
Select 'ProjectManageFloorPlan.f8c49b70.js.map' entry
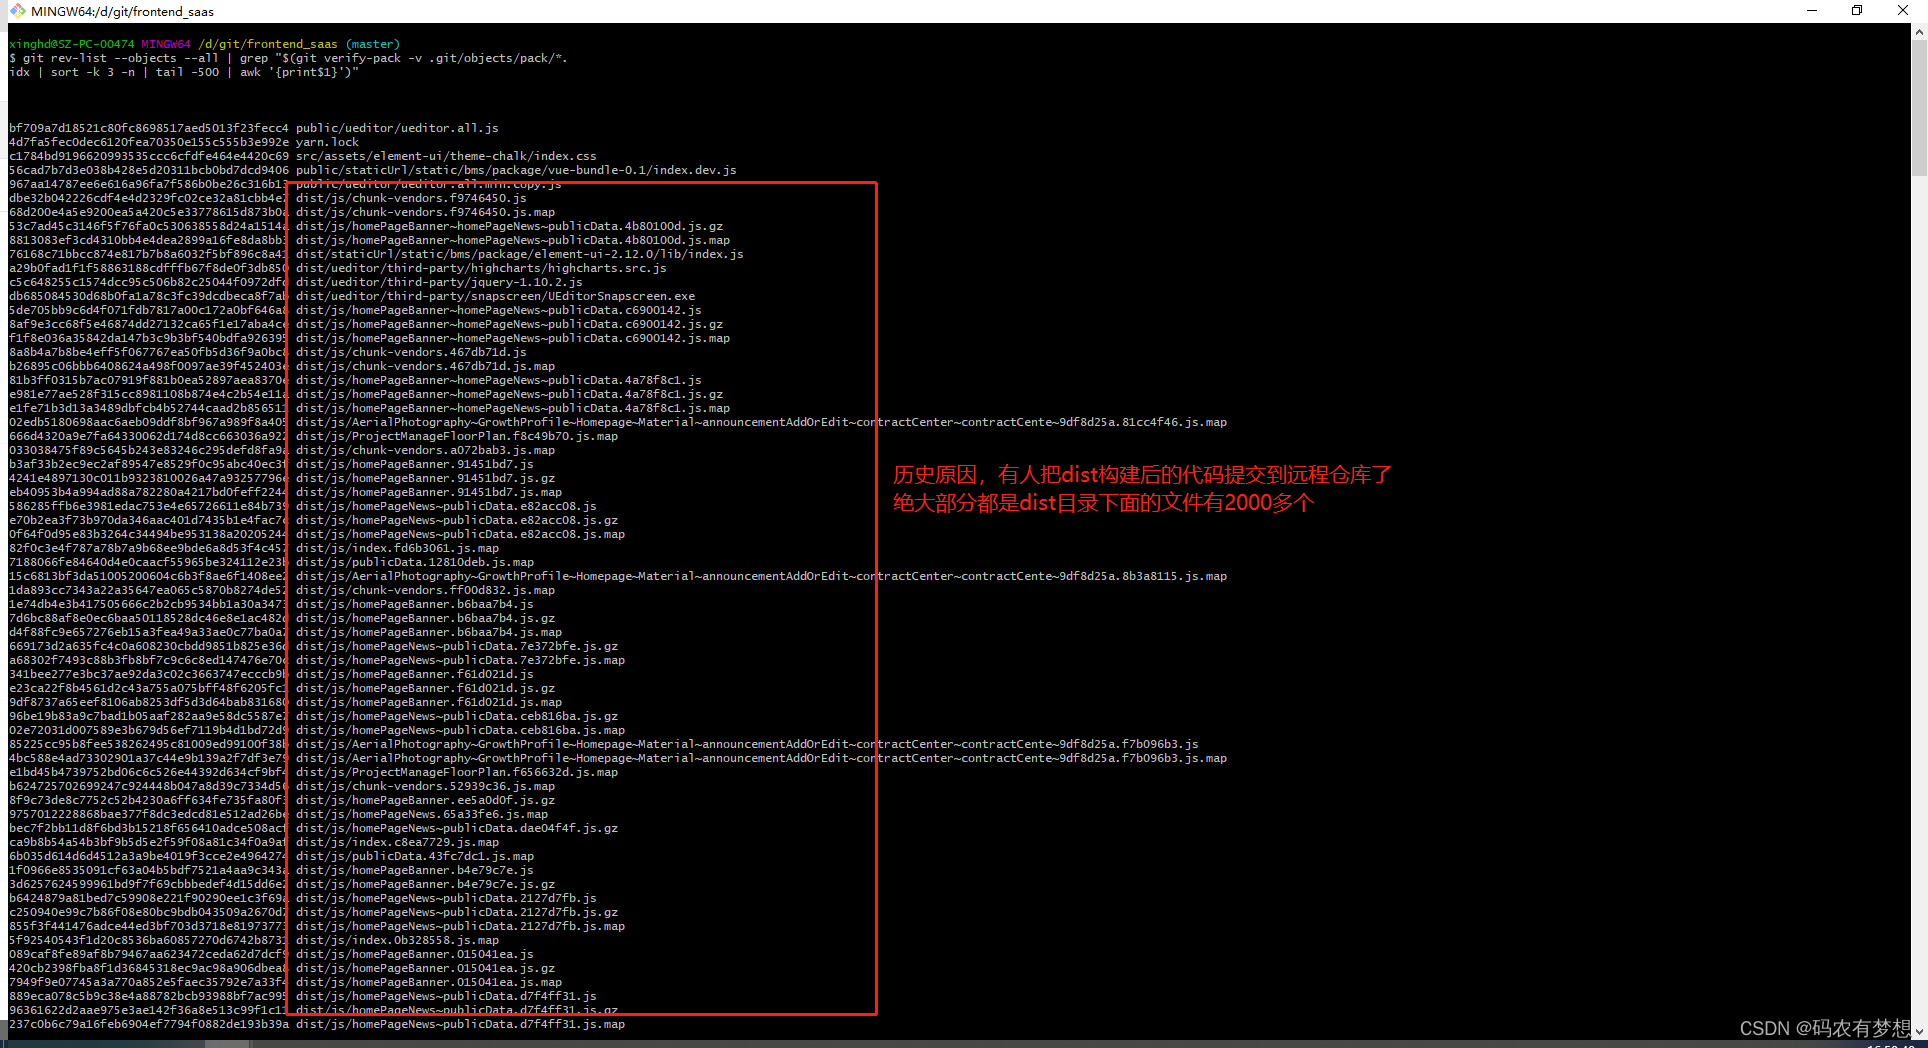click(457, 436)
